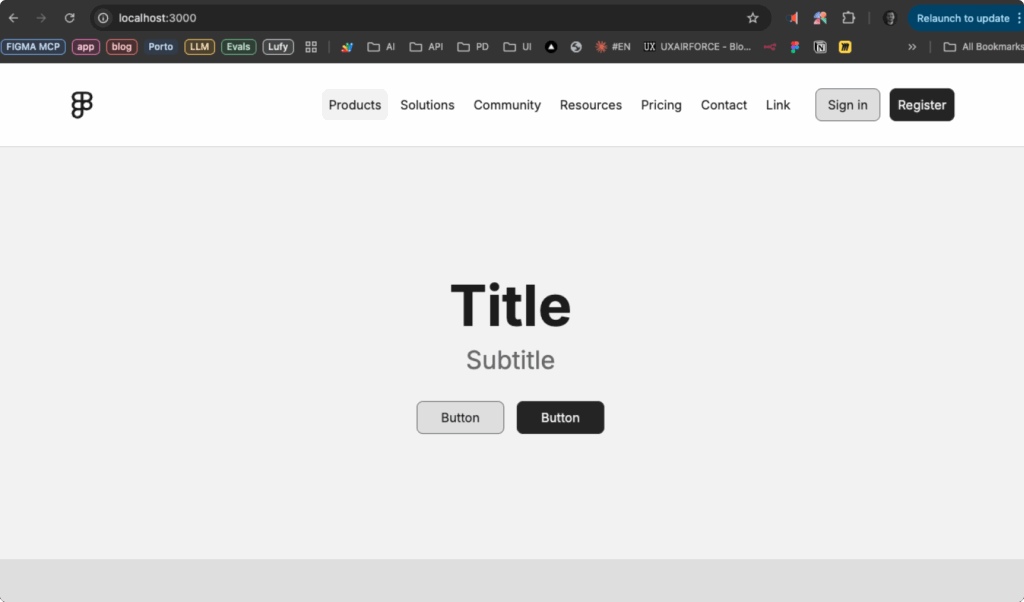
Task: Open the All Bookmarks folder
Action: pos(983,47)
